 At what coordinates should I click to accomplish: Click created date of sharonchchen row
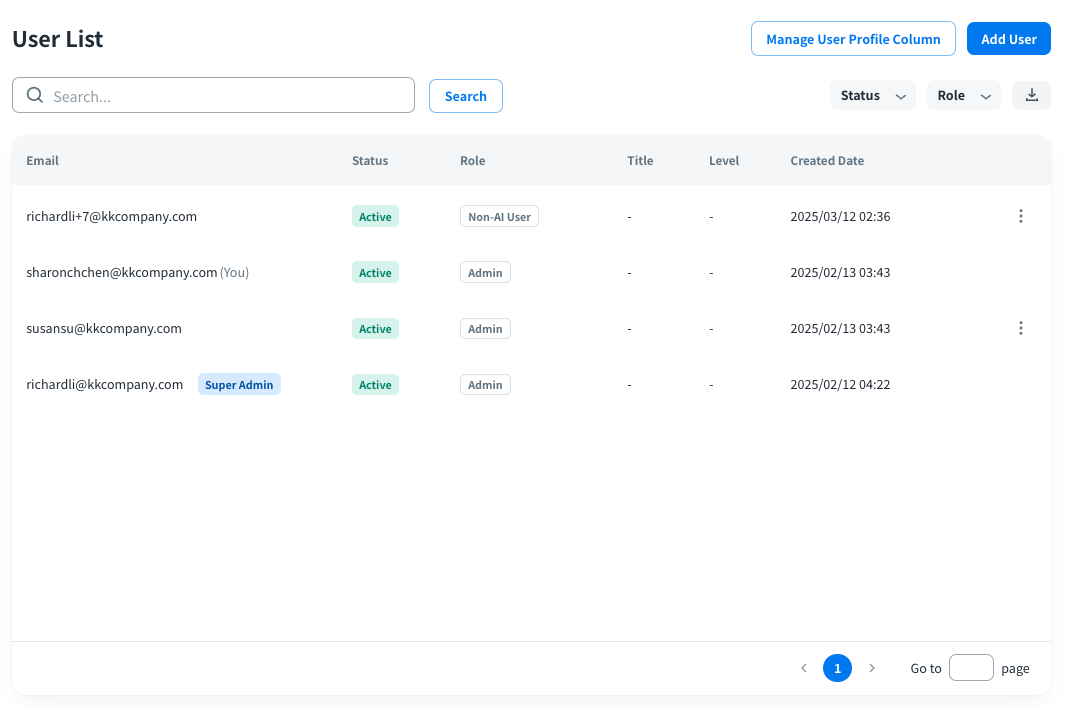tap(840, 272)
